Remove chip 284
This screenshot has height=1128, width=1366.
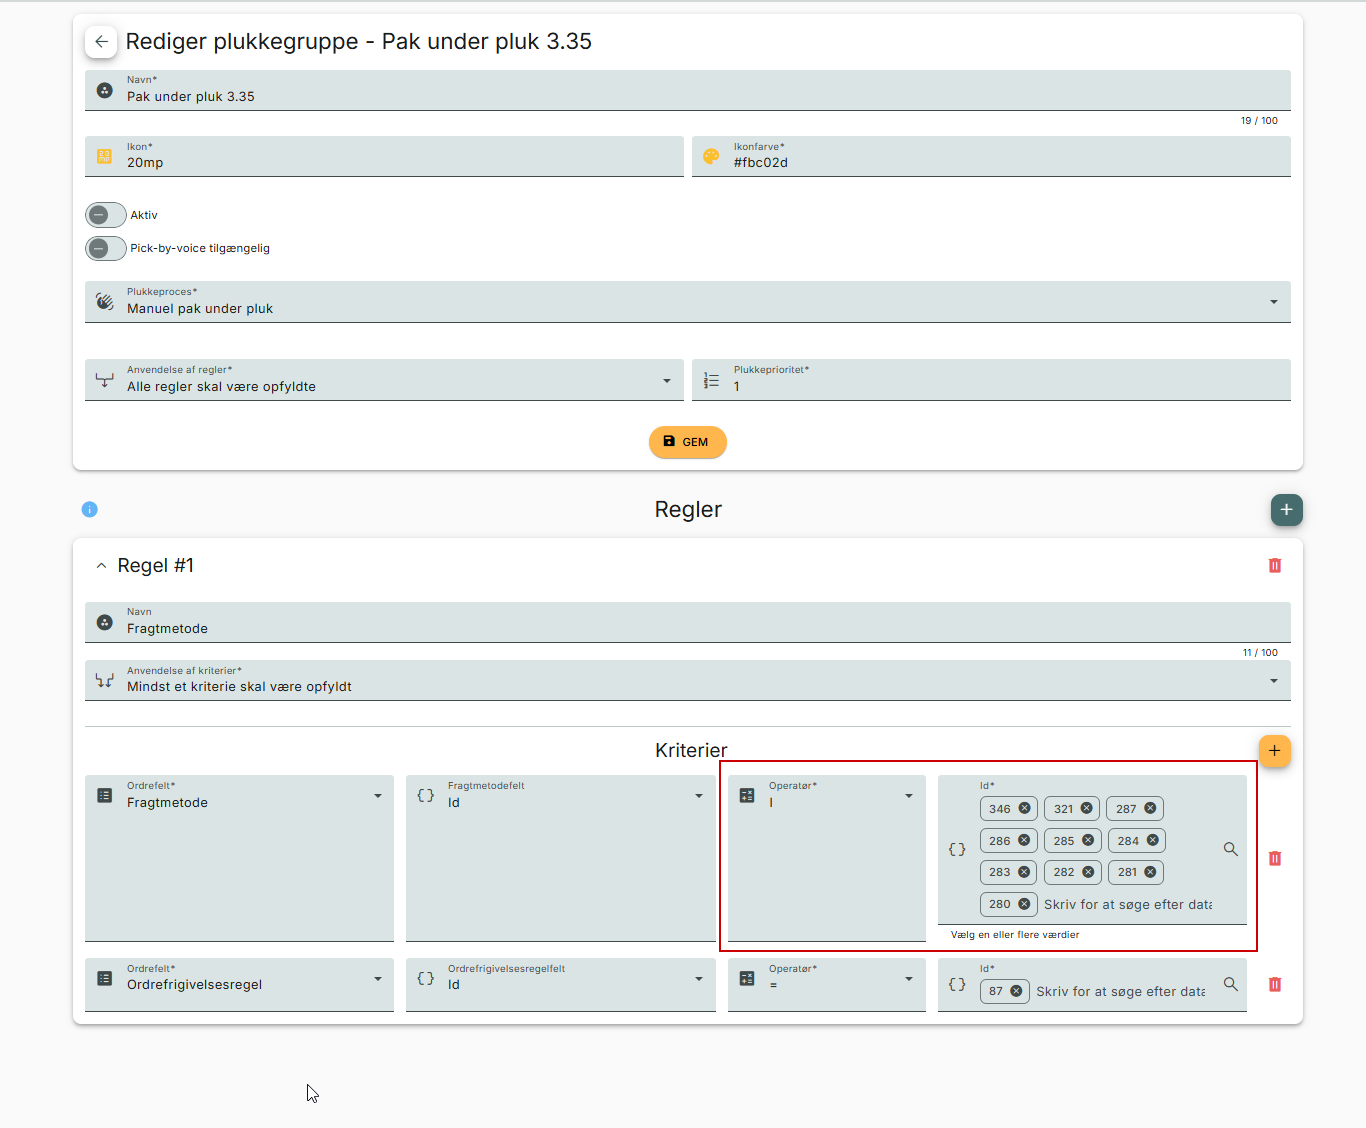point(1152,840)
